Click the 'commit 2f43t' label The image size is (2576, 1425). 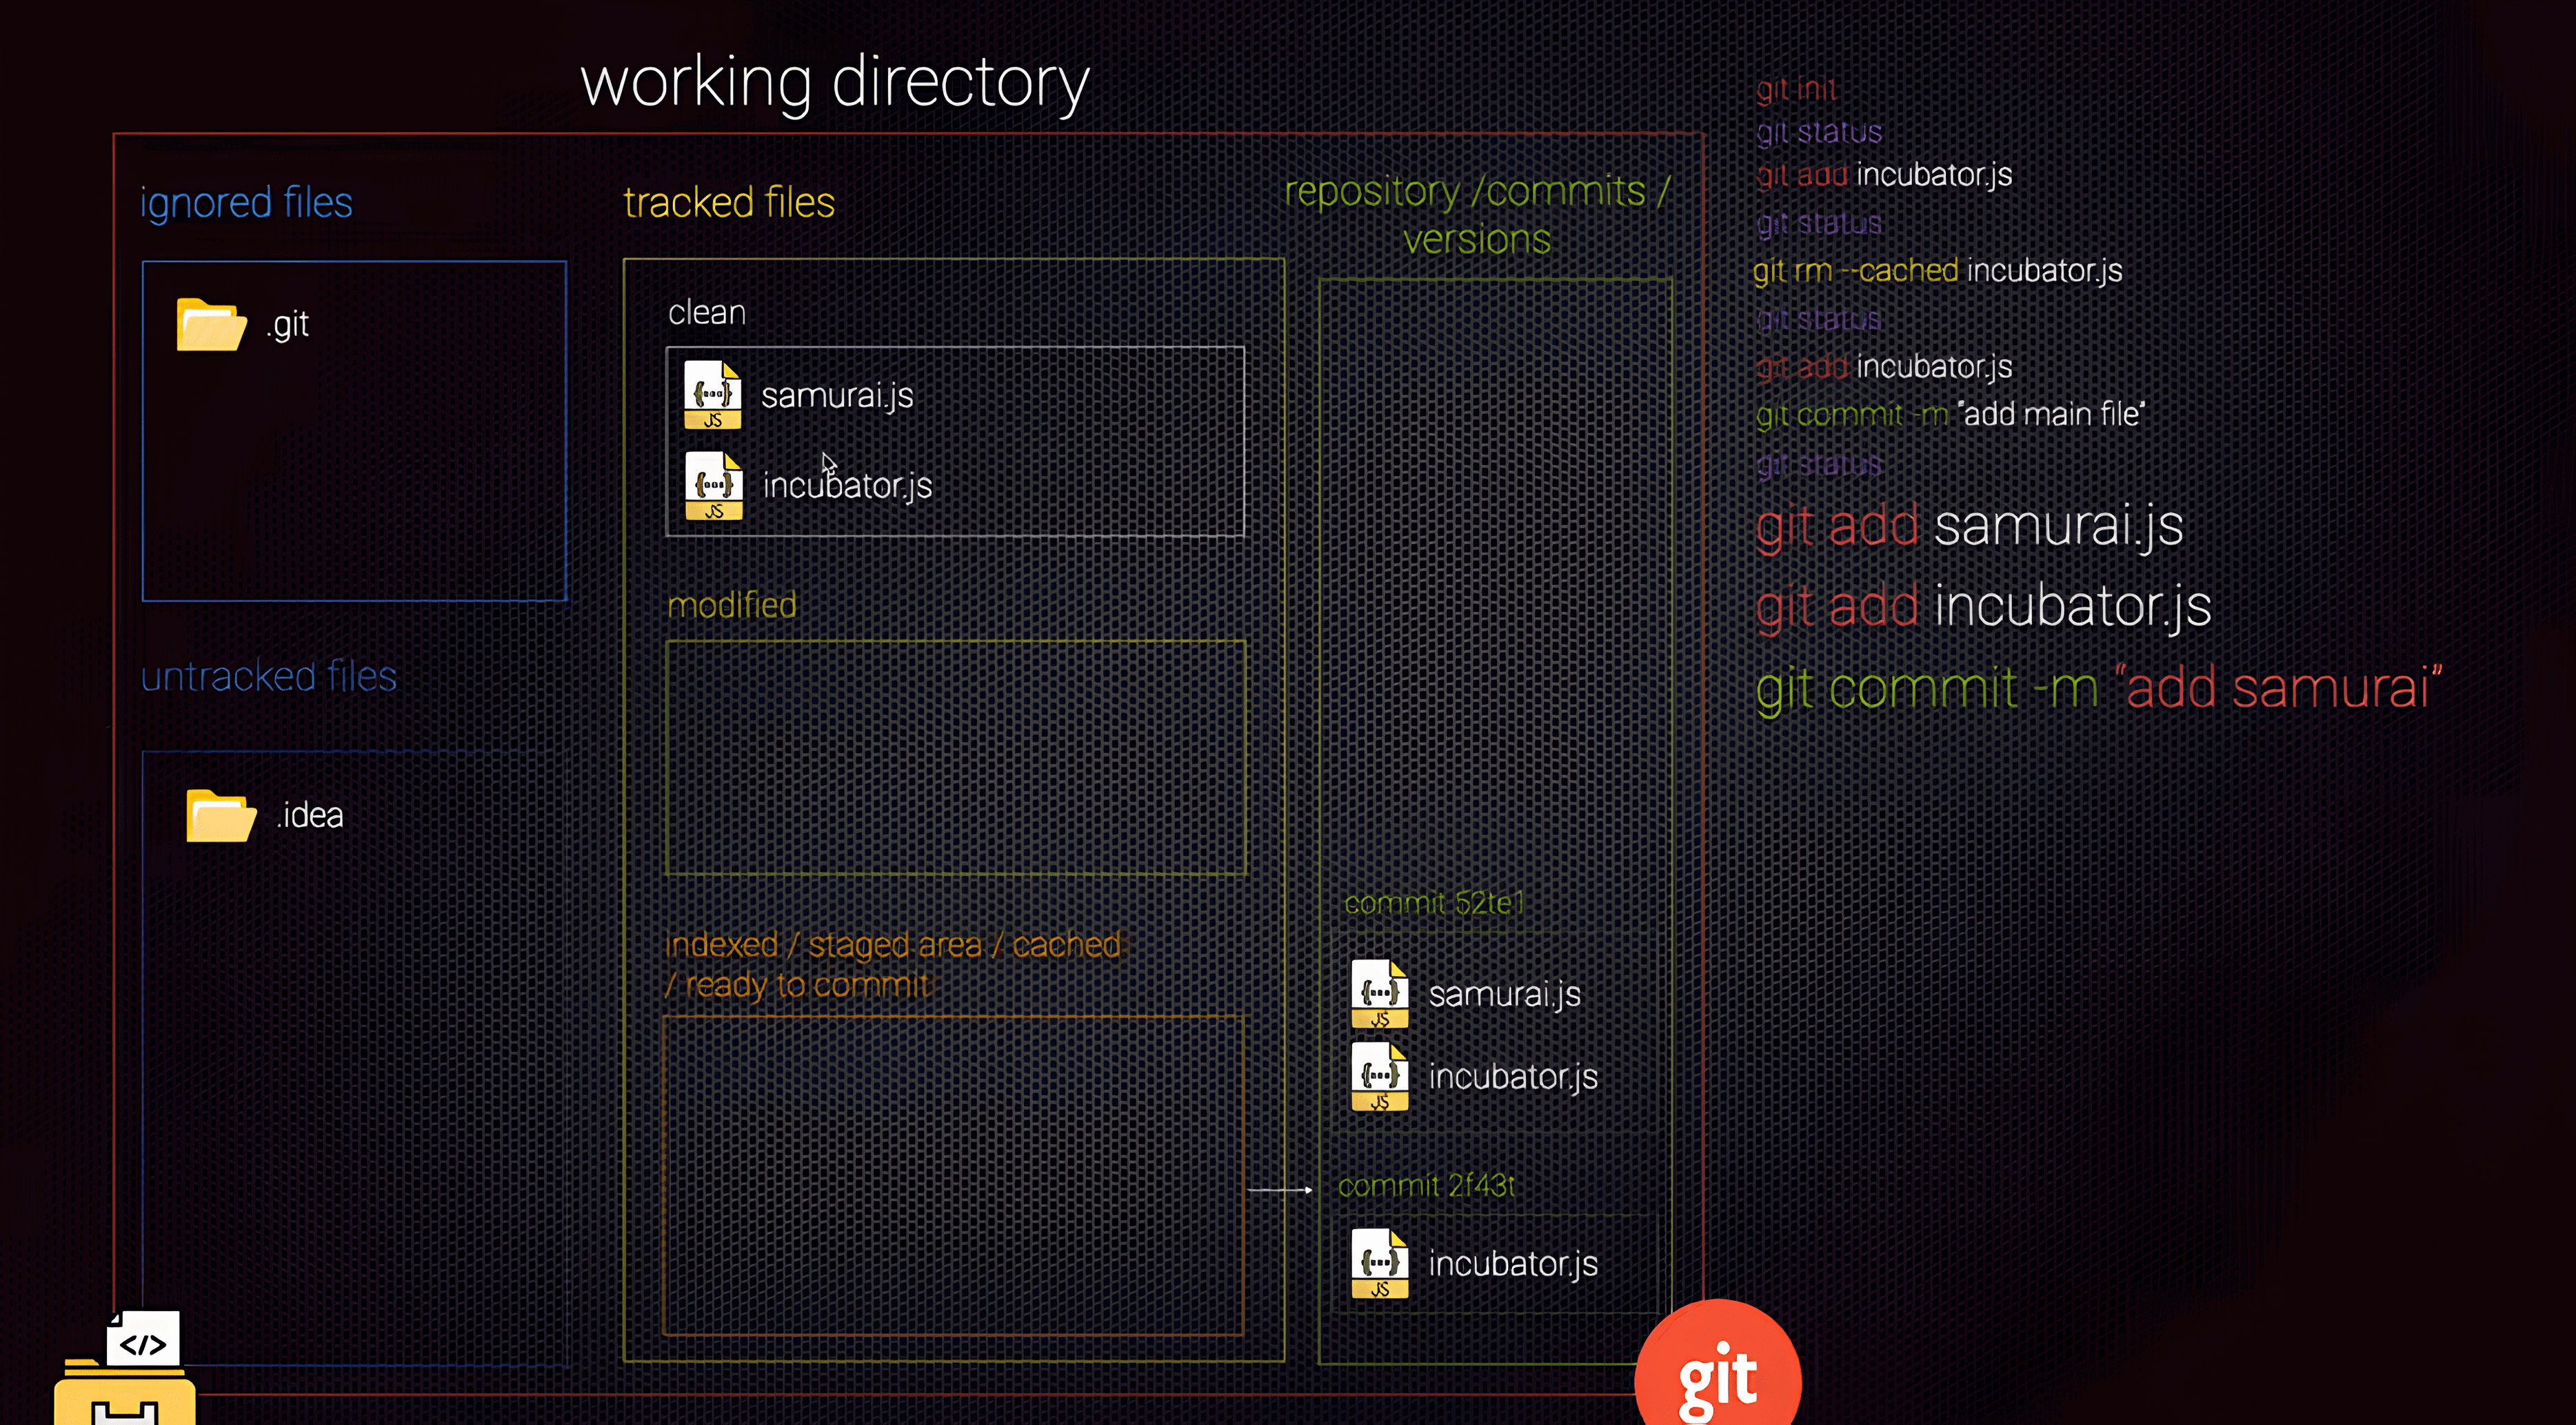click(1426, 1186)
